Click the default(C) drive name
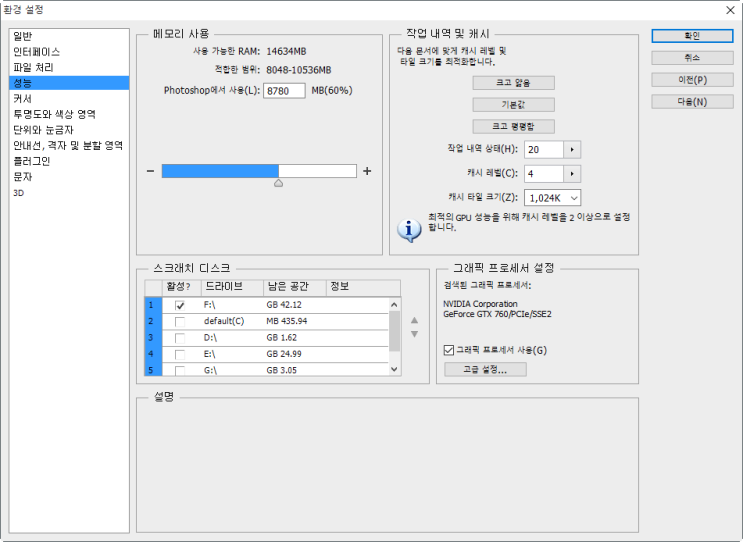 [x=224, y=321]
